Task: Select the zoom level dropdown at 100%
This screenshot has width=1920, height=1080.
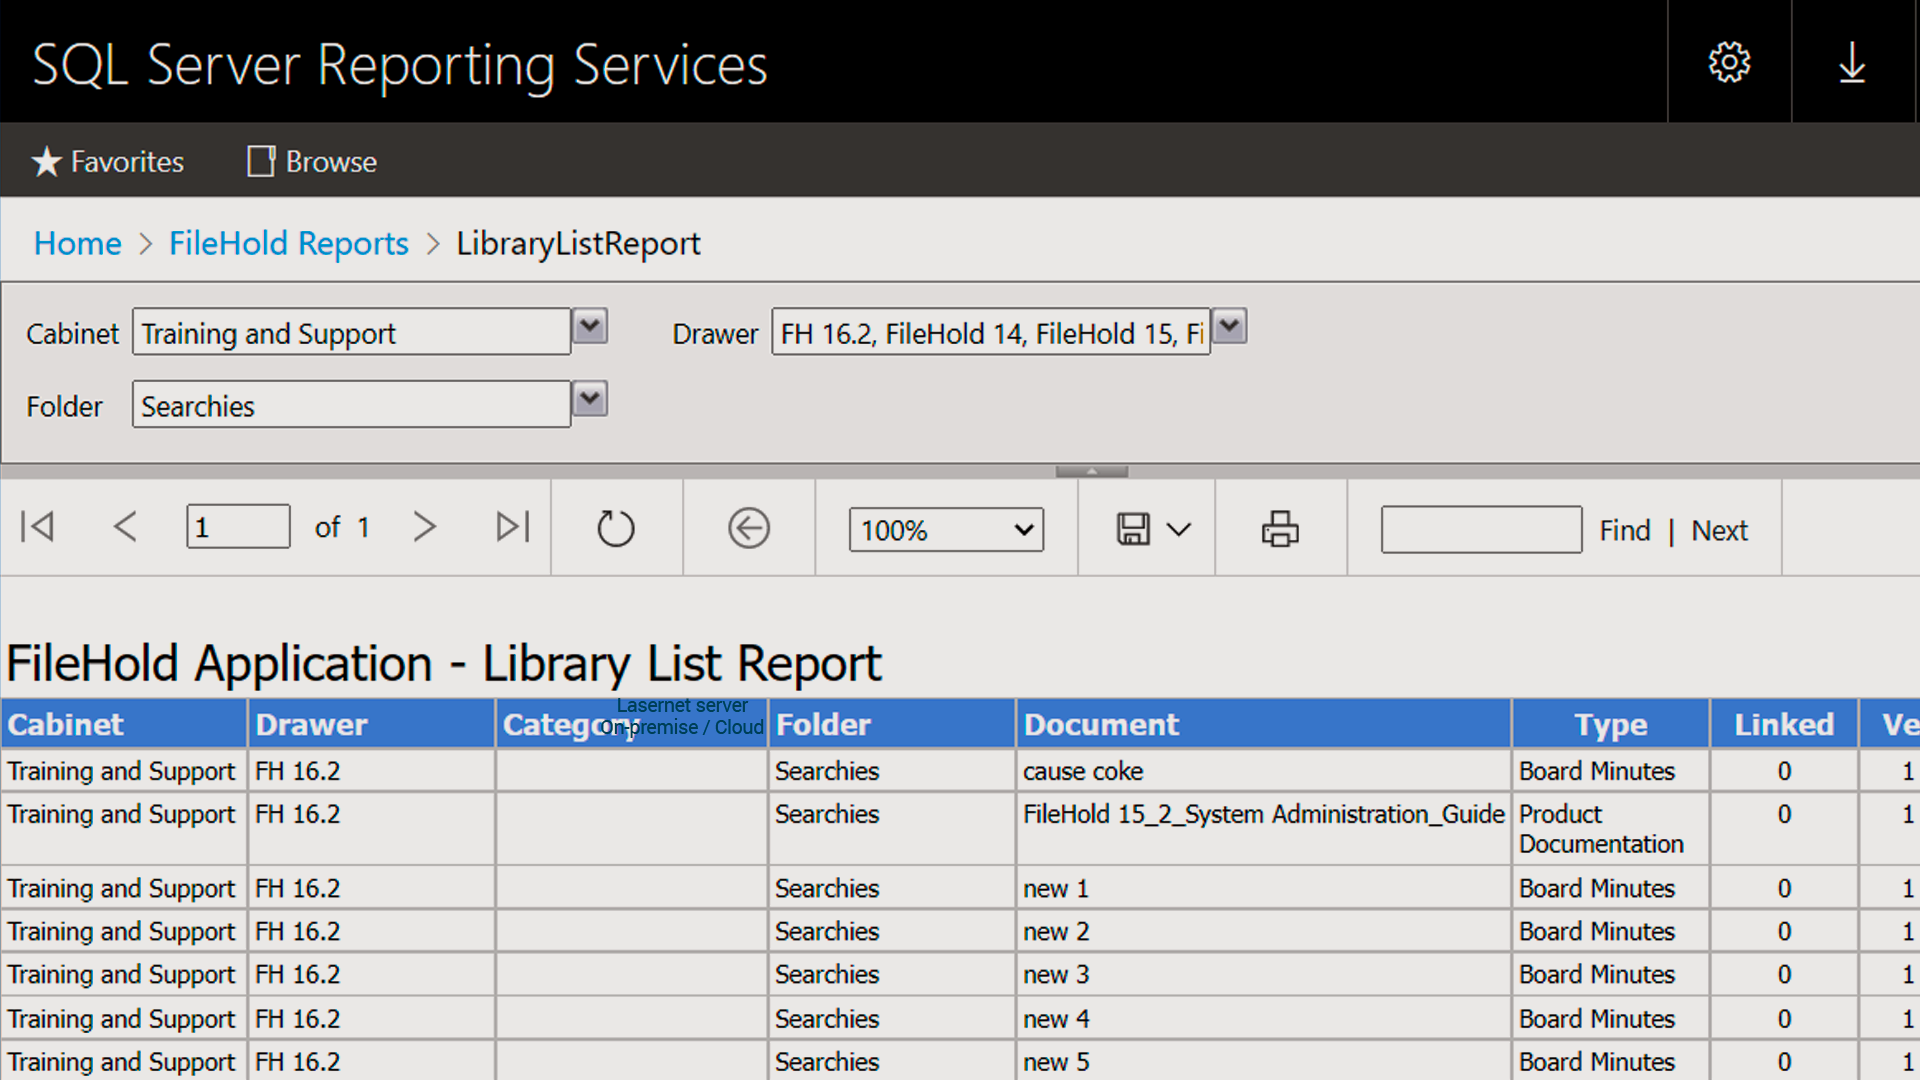Action: pyautogui.click(x=944, y=527)
